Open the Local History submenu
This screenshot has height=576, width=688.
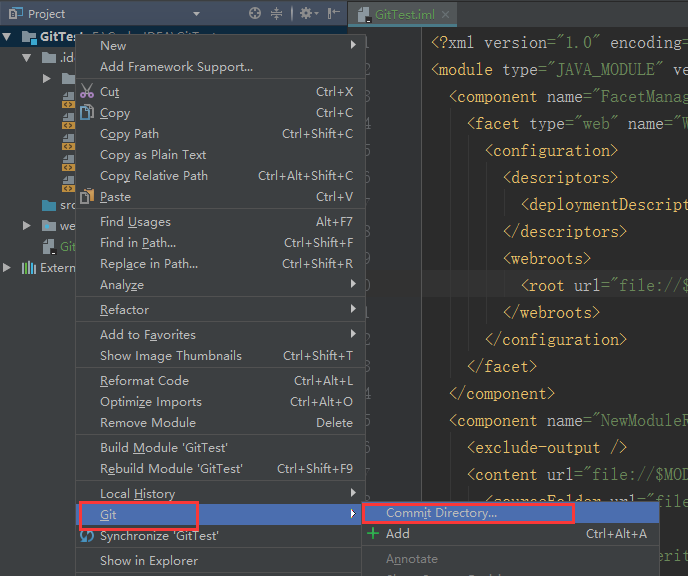point(137,494)
